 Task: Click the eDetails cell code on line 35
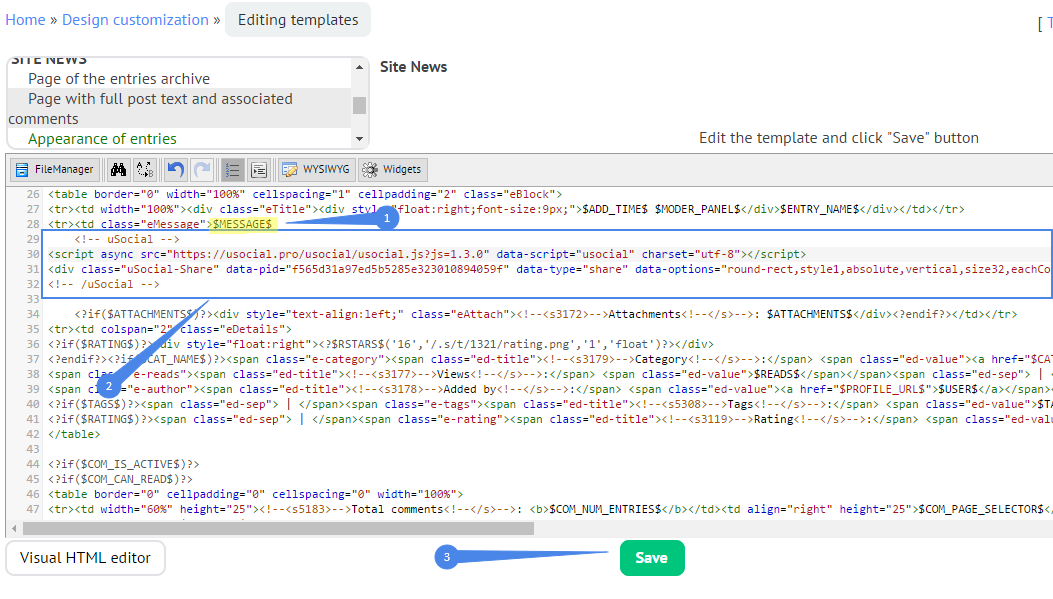pyautogui.click(x=170, y=329)
